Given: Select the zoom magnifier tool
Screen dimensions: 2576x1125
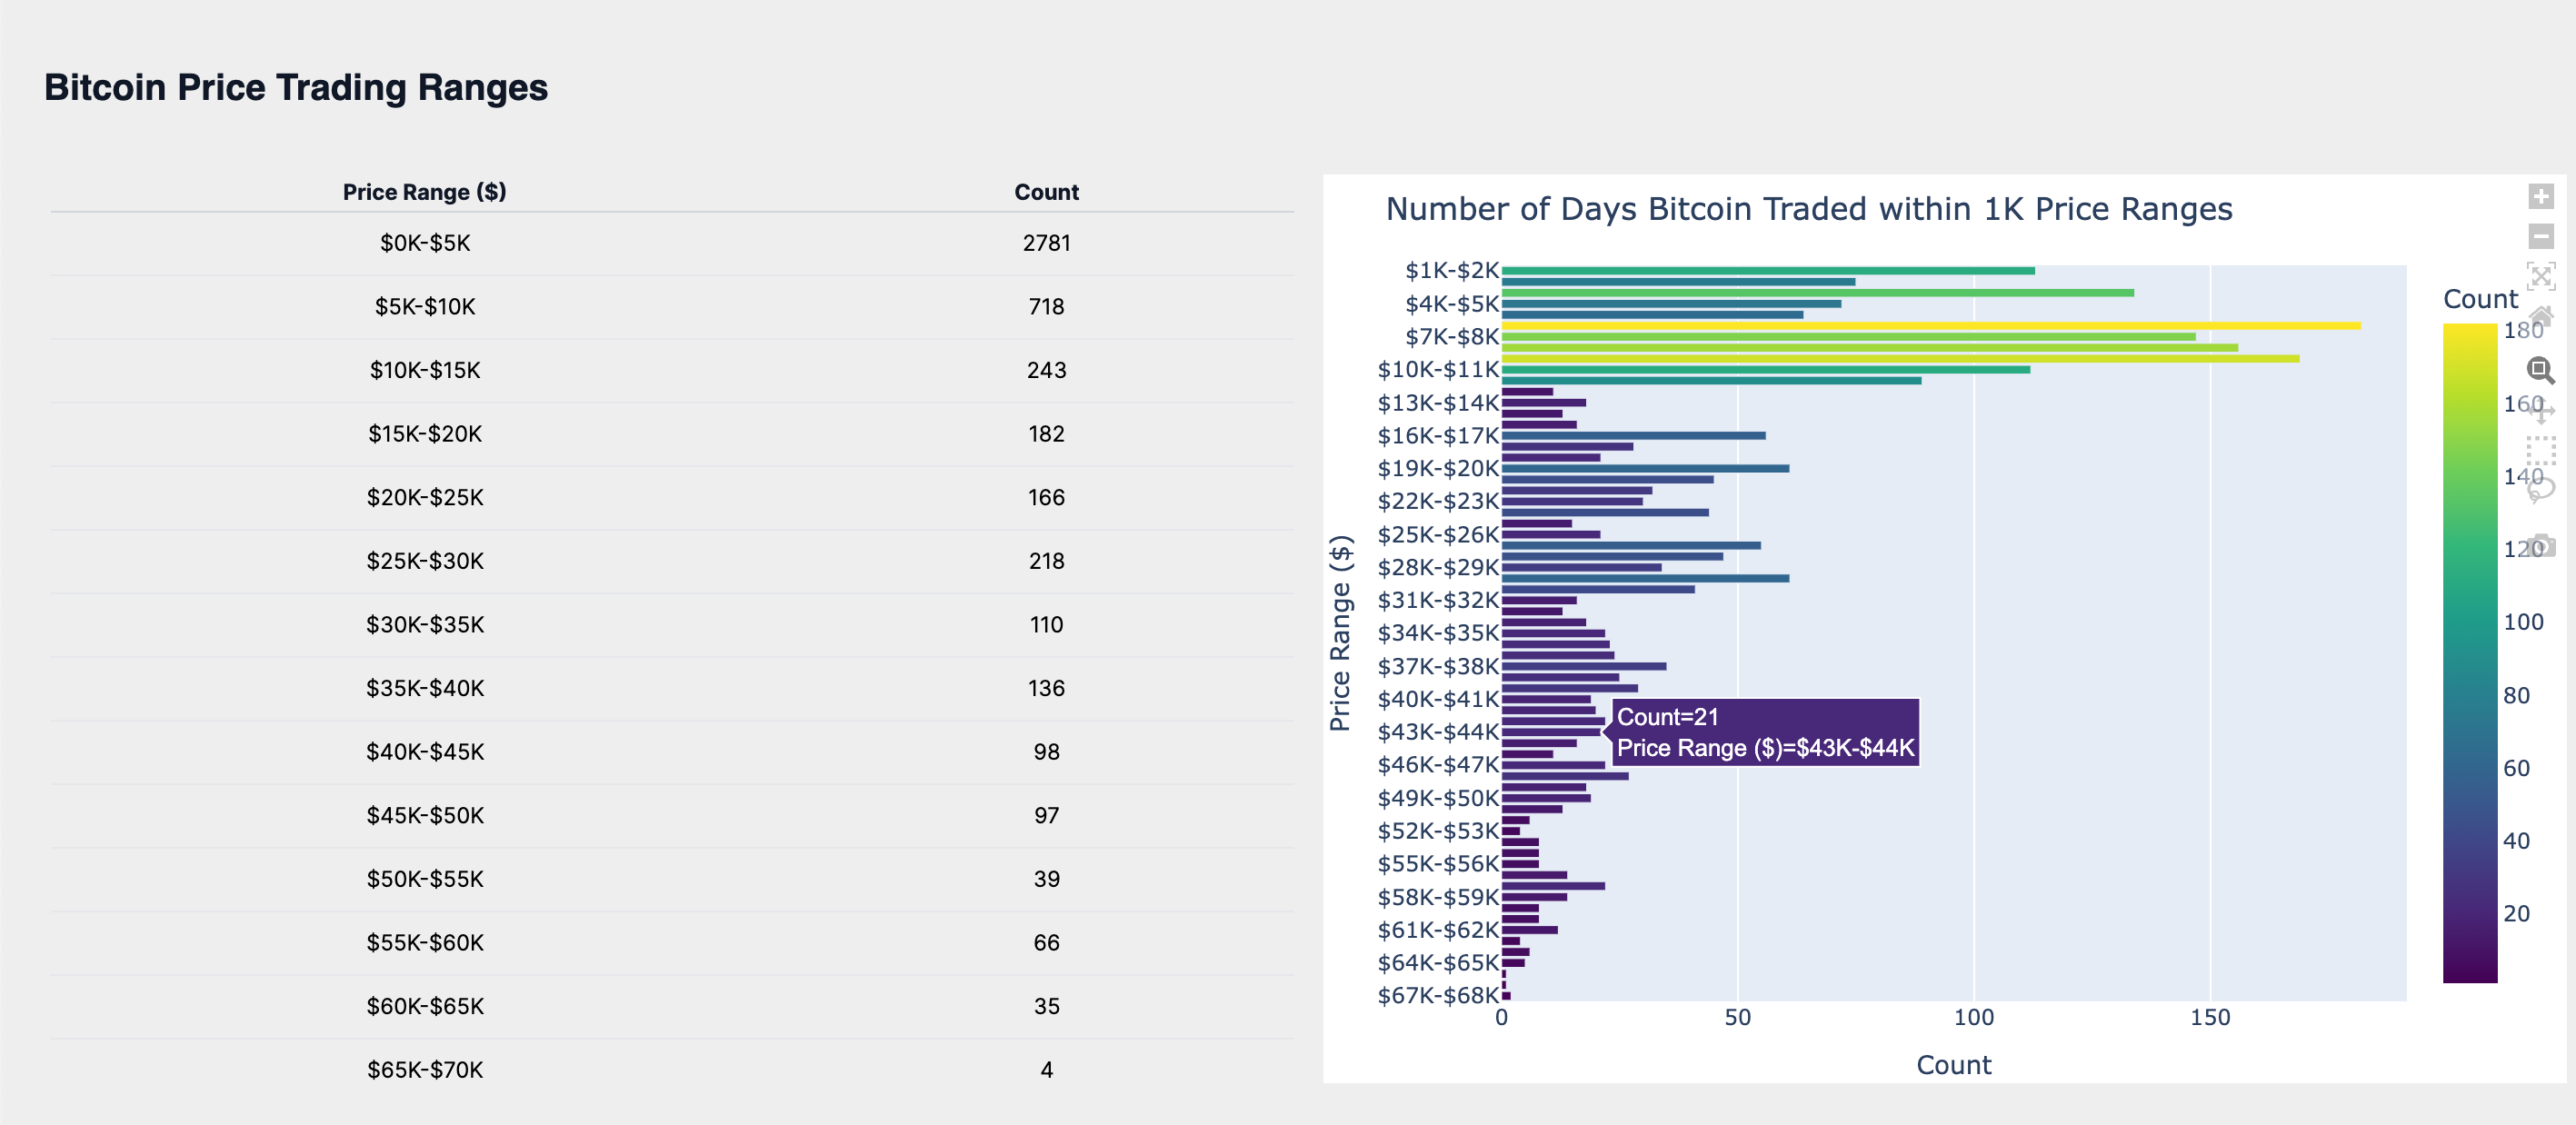Looking at the screenshot, I should [x=2540, y=370].
